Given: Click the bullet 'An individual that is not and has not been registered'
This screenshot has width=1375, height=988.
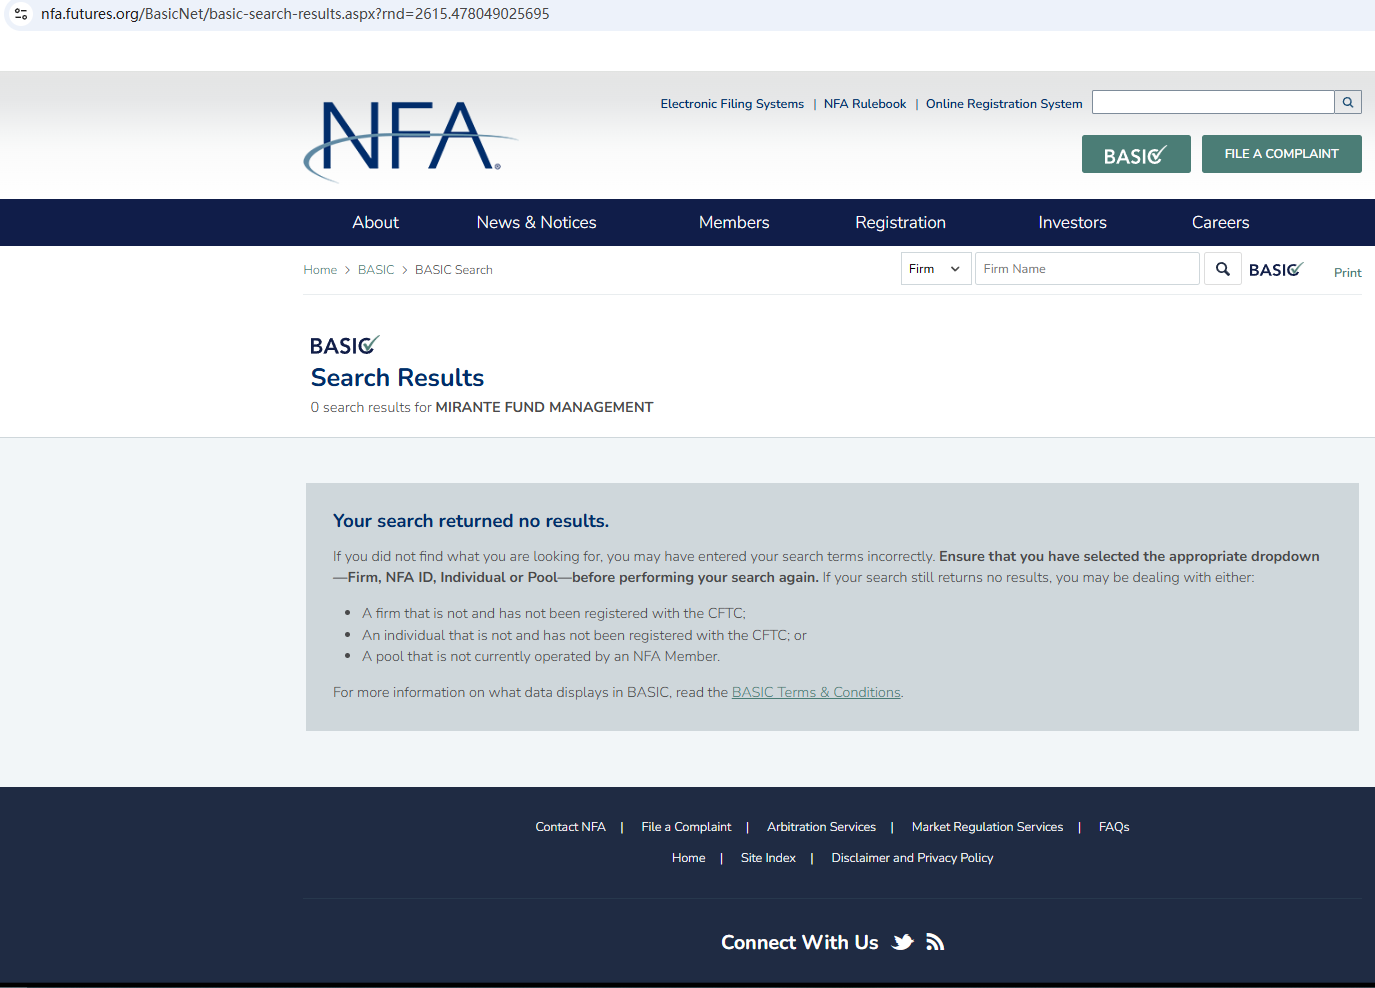Looking at the screenshot, I should [584, 635].
